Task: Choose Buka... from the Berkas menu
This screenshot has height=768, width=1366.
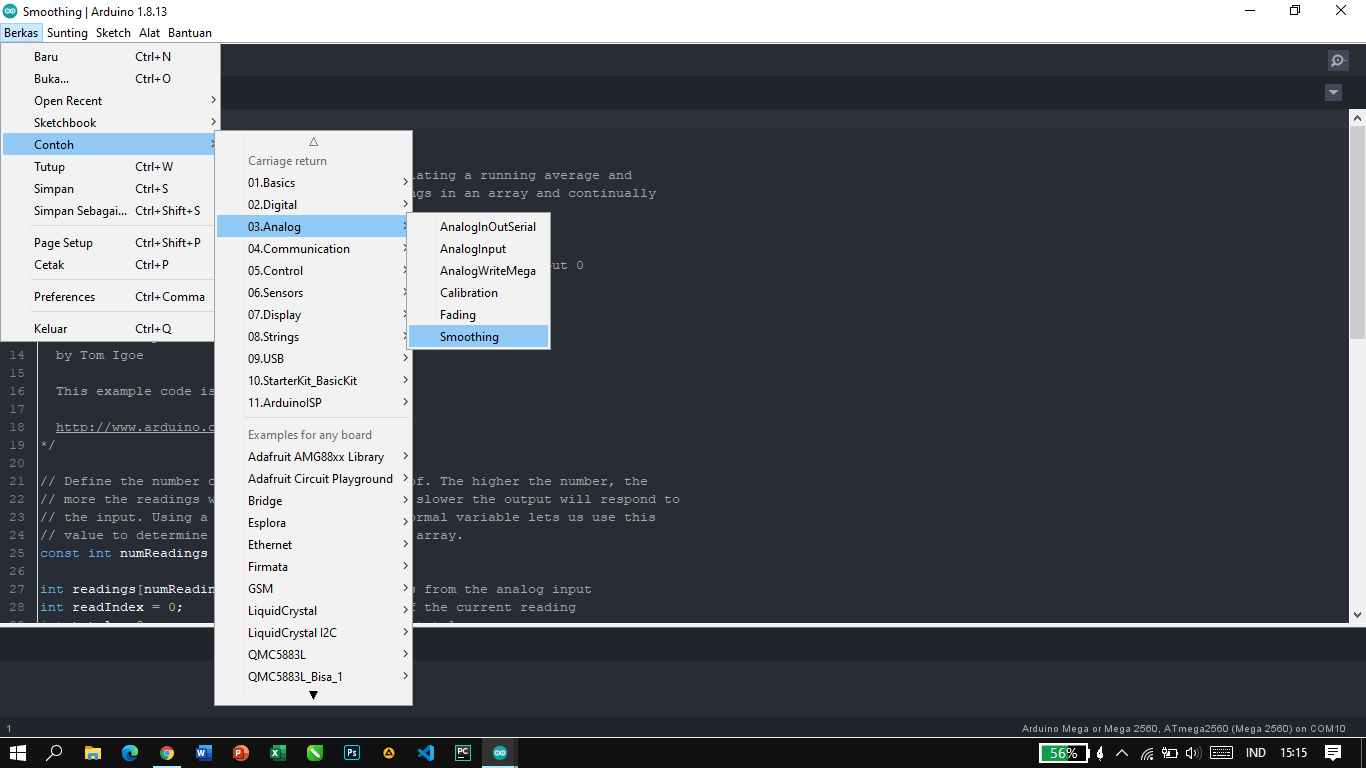Action: [110, 79]
